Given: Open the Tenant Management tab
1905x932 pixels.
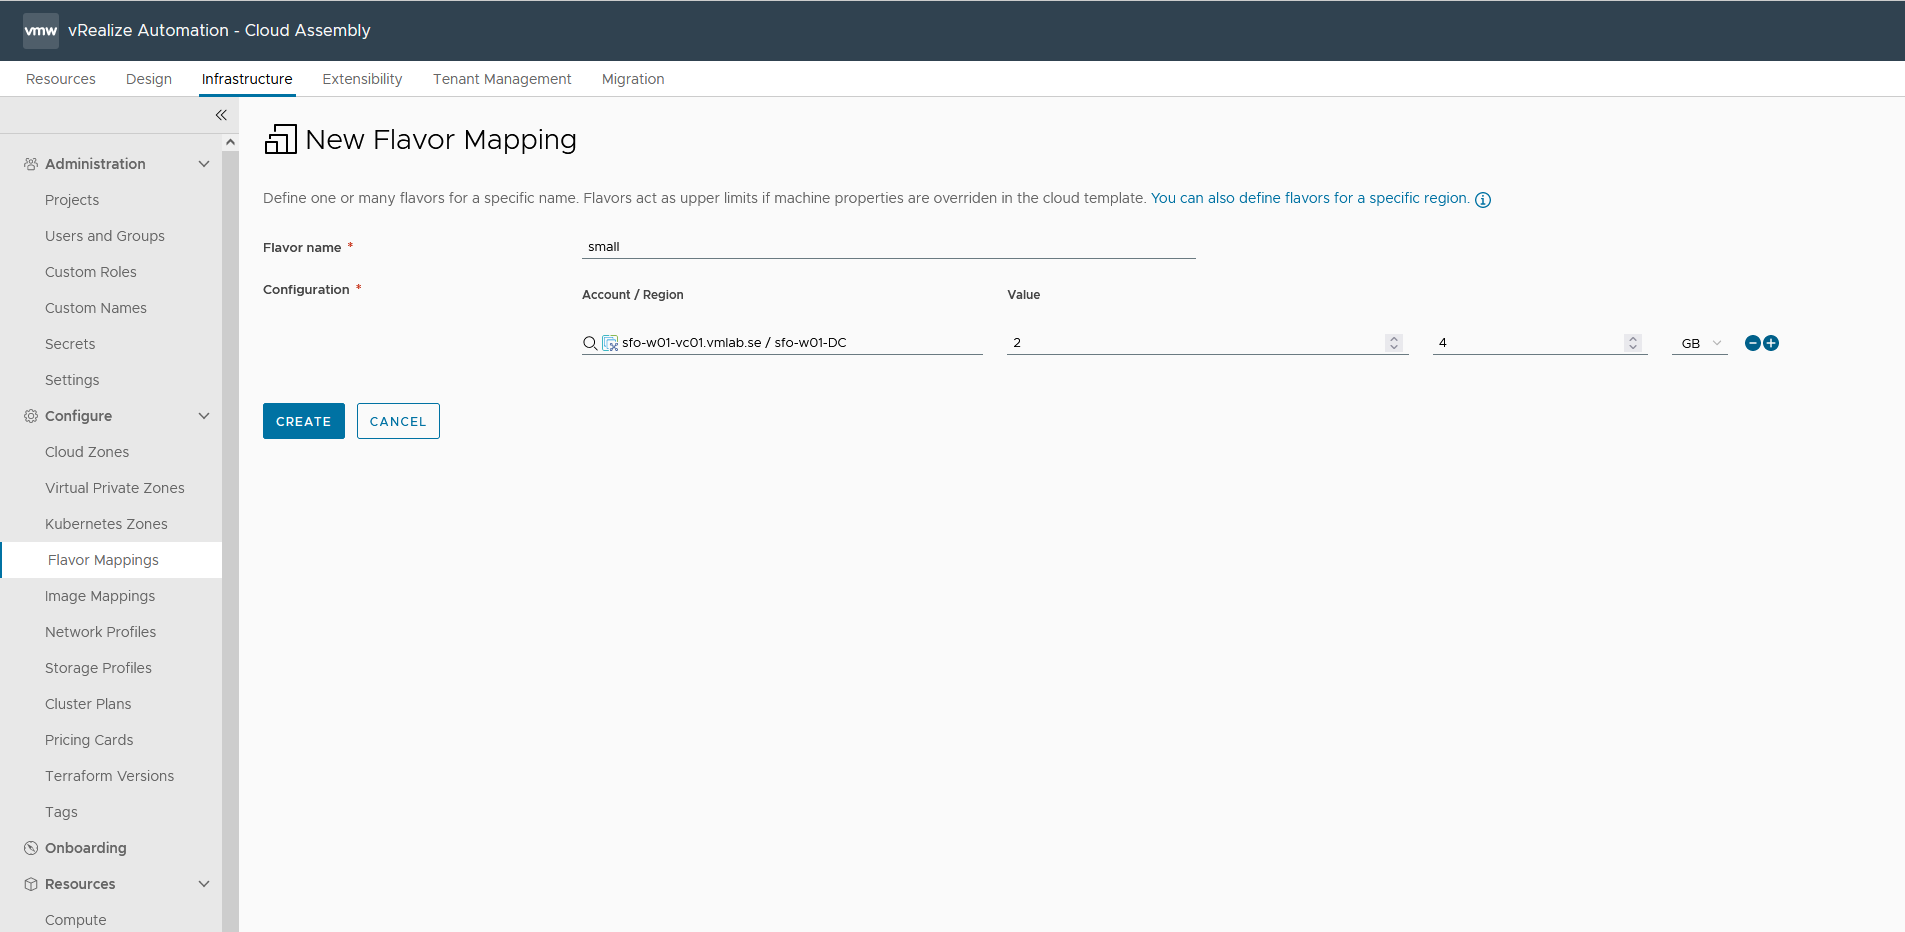Looking at the screenshot, I should [x=502, y=79].
